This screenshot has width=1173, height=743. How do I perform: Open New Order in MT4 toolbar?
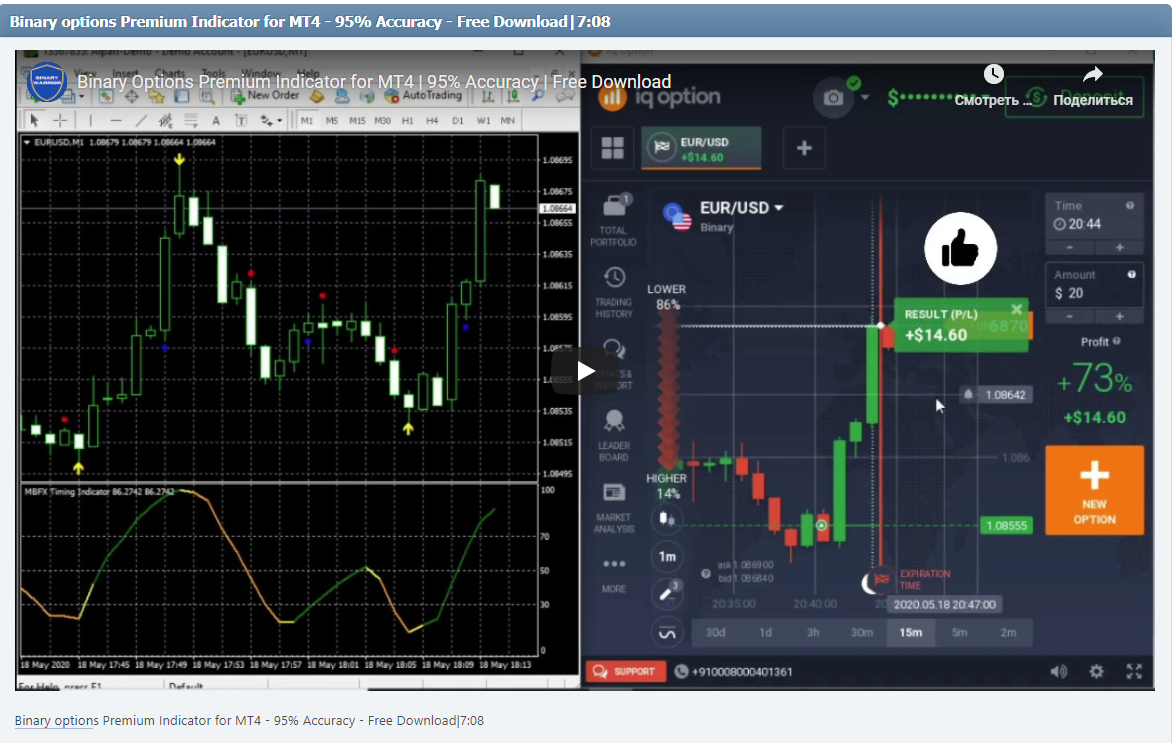(273, 94)
